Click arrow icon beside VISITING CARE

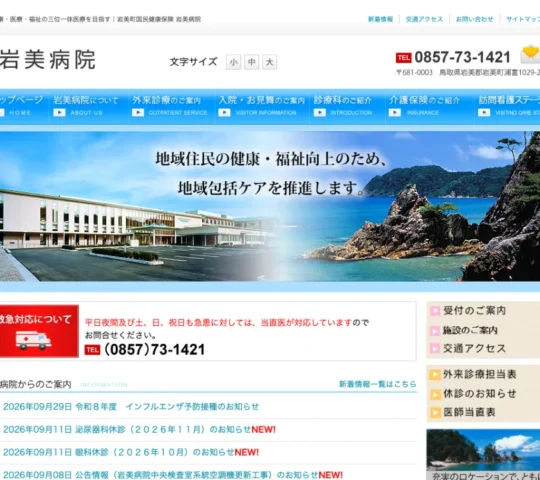coord(484,113)
